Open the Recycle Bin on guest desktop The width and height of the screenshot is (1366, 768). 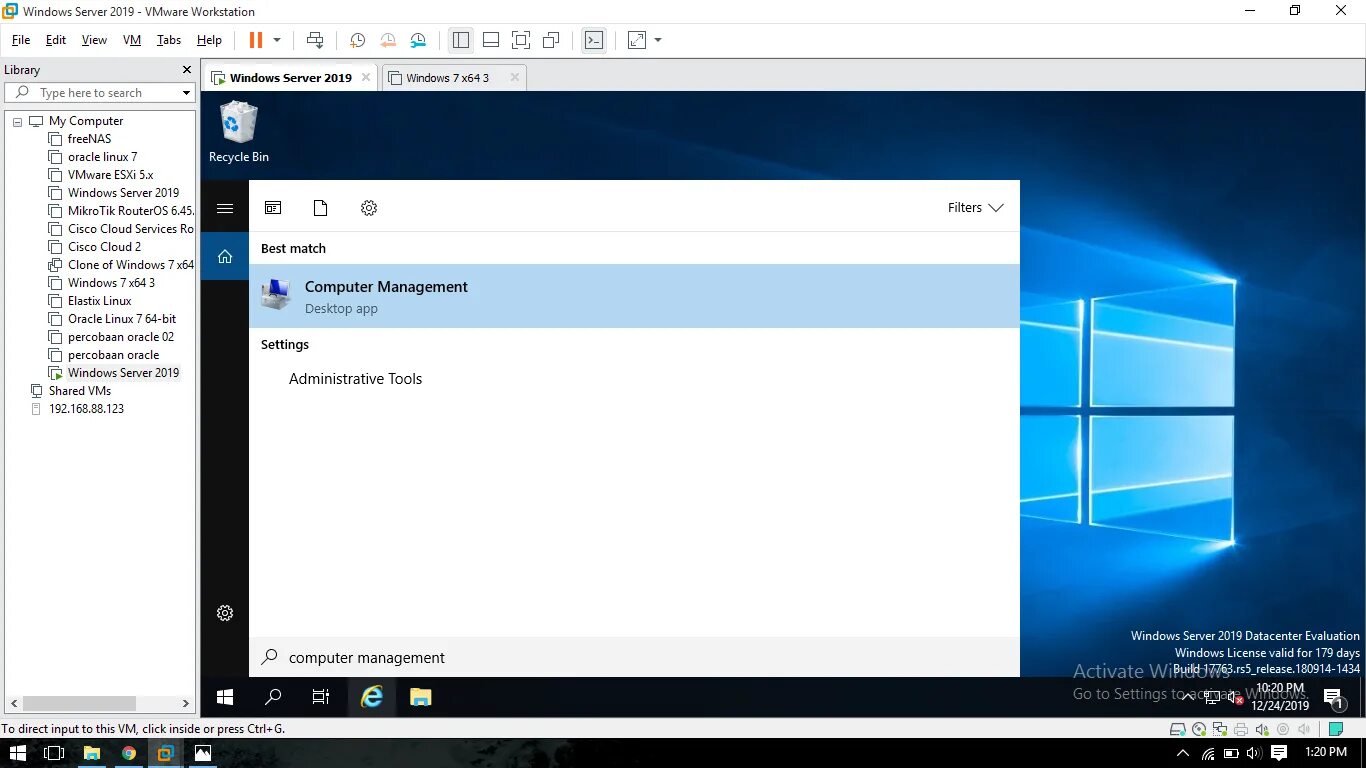tap(238, 132)
